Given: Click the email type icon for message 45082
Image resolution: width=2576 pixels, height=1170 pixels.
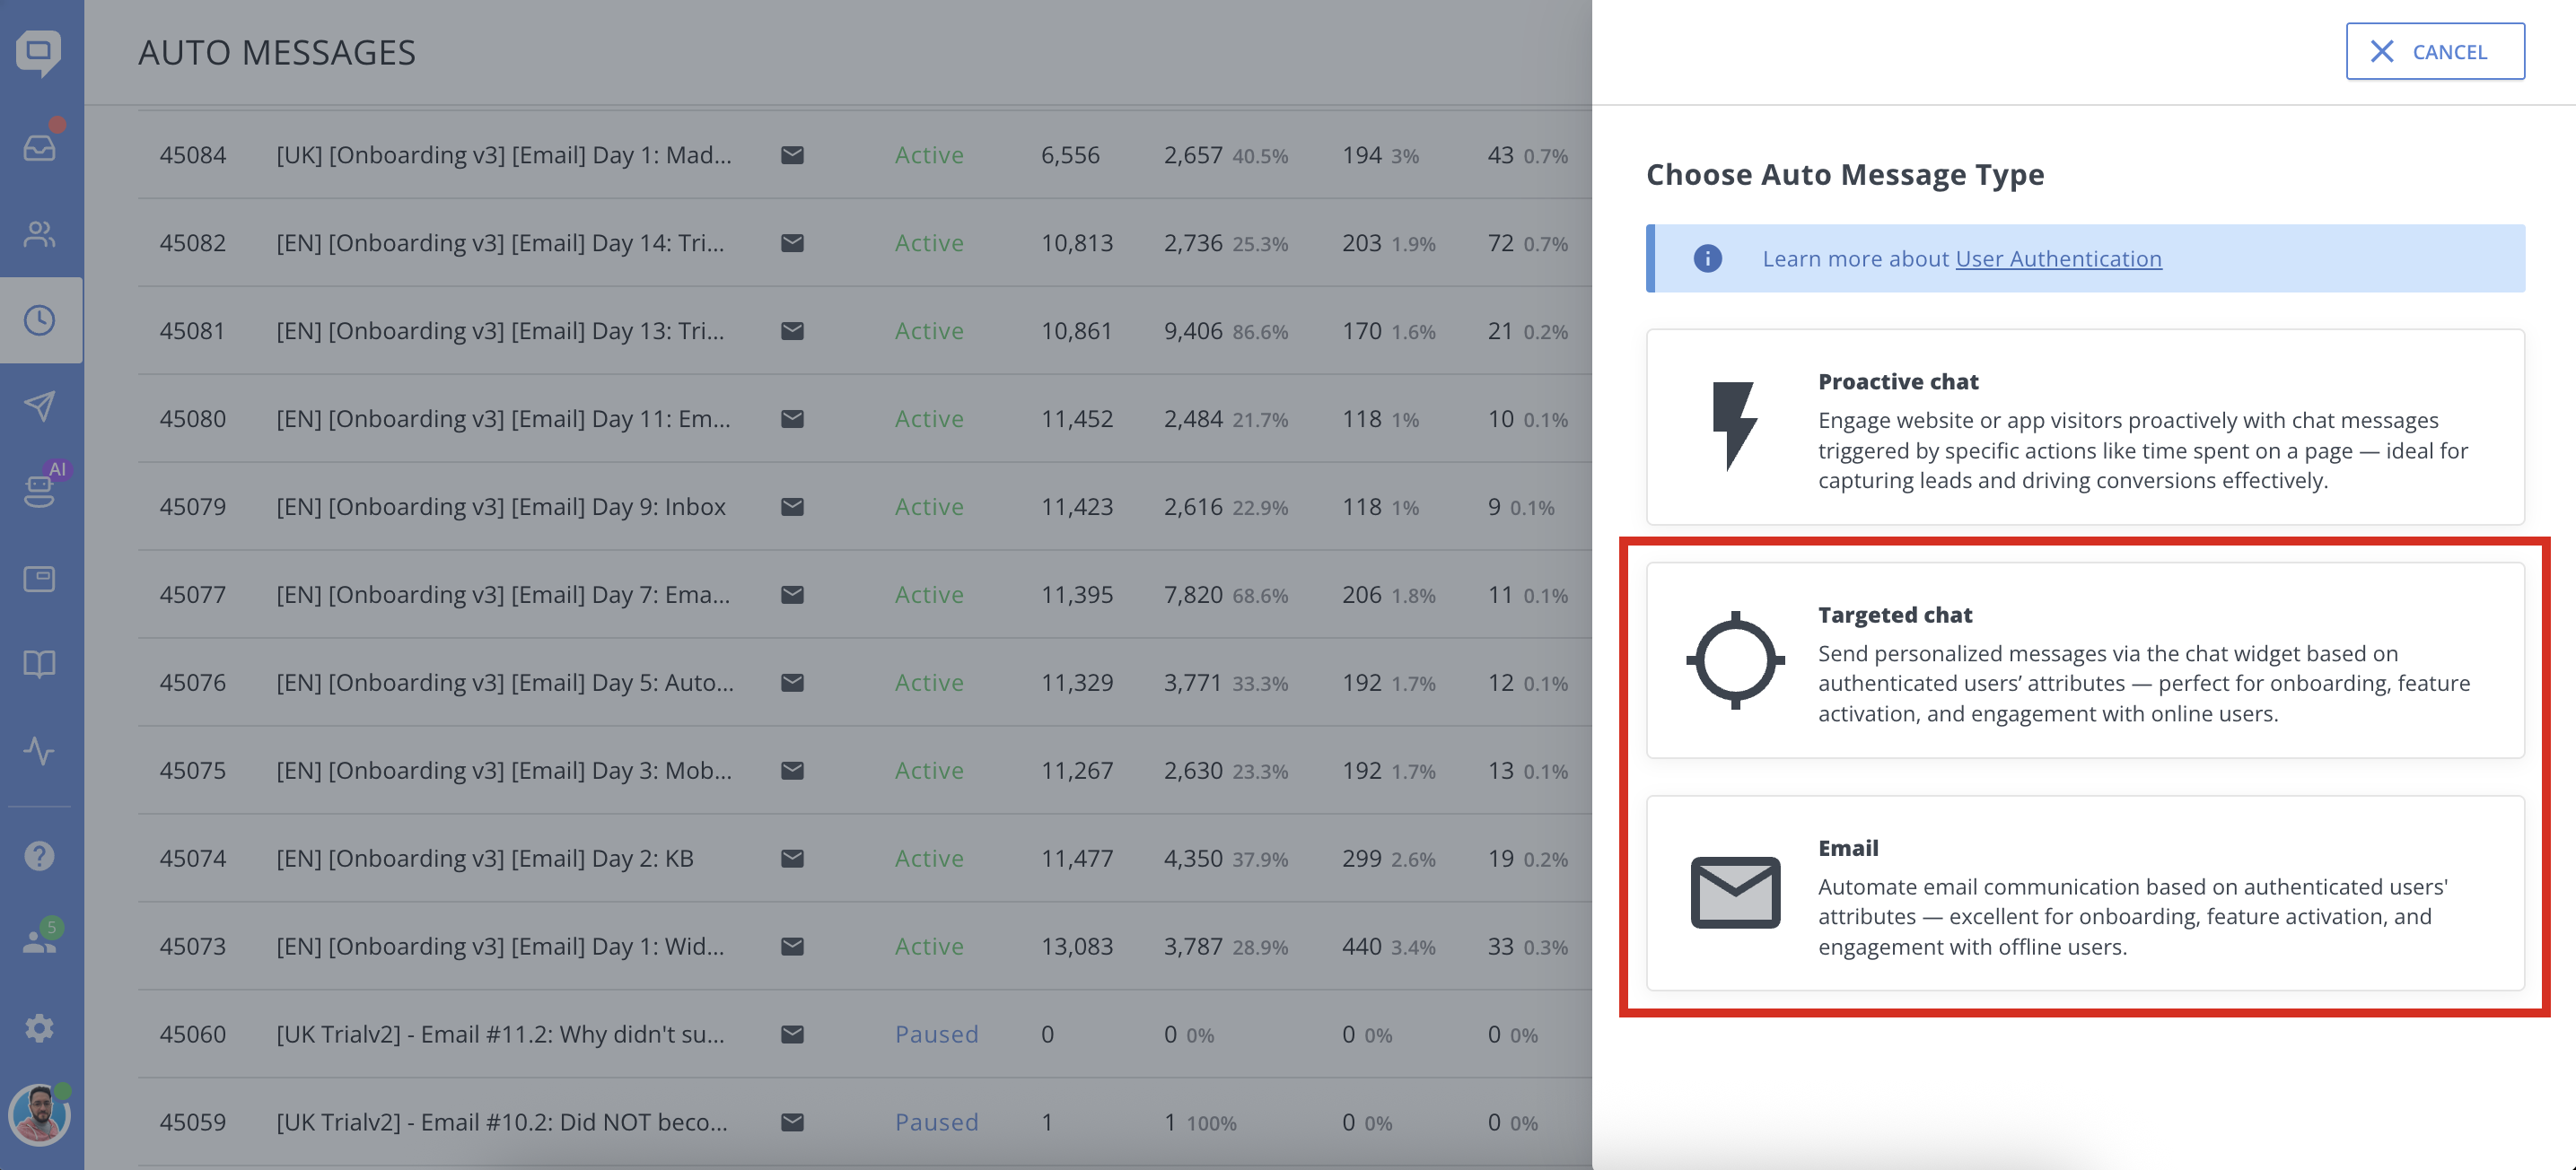Looking at the screenshot, I should (792, 243).
